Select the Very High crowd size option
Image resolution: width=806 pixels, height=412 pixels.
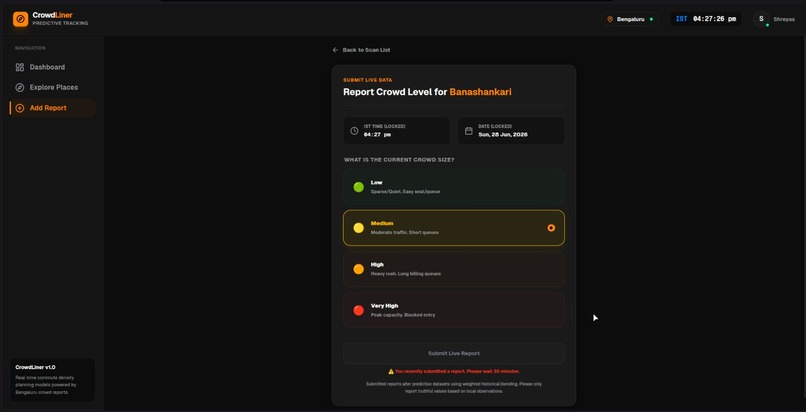coord(454,310)
